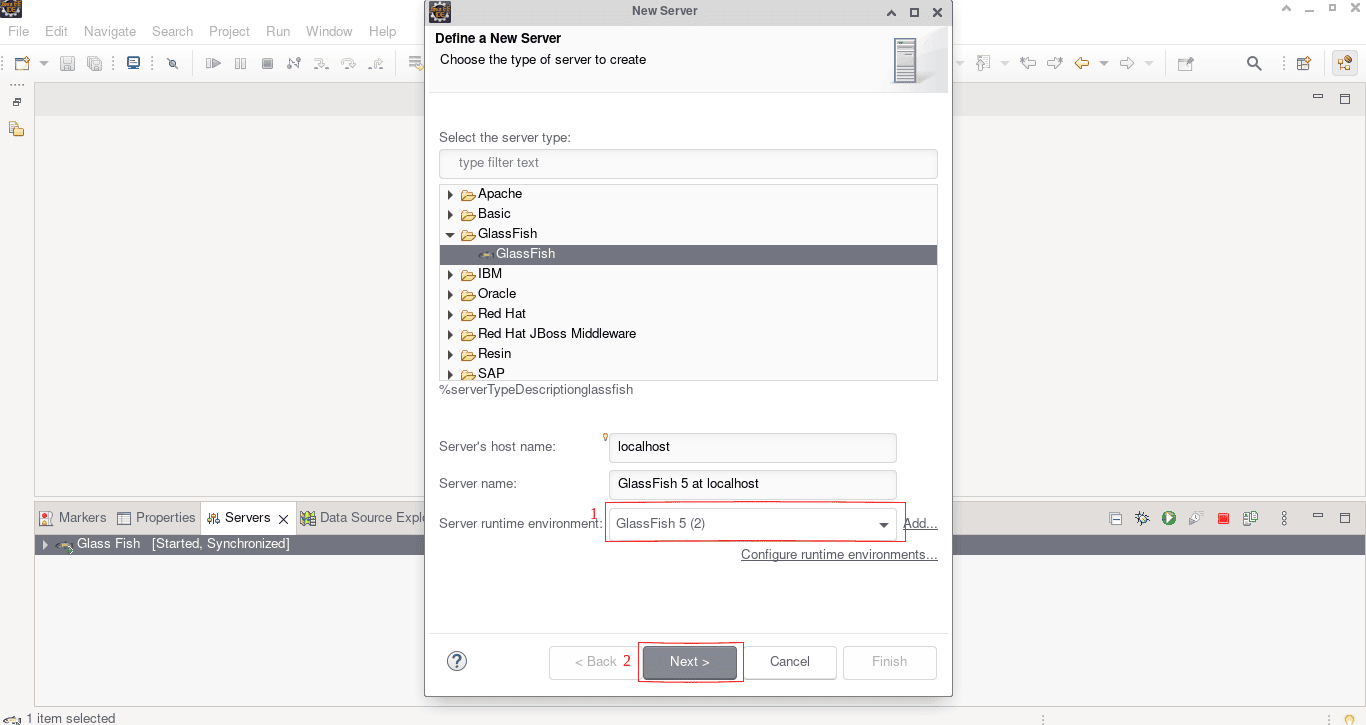
Task: Collapse the GlassFish server category
Action: (x=450, y=234)
